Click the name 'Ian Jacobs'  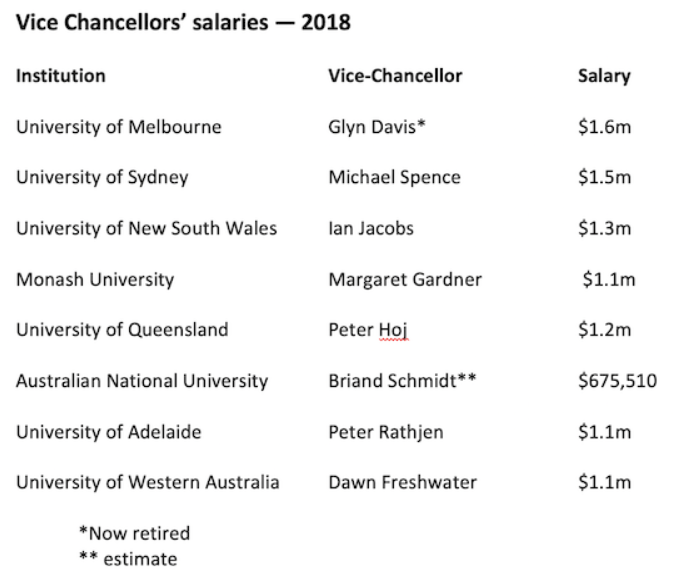tap(370, 228)
